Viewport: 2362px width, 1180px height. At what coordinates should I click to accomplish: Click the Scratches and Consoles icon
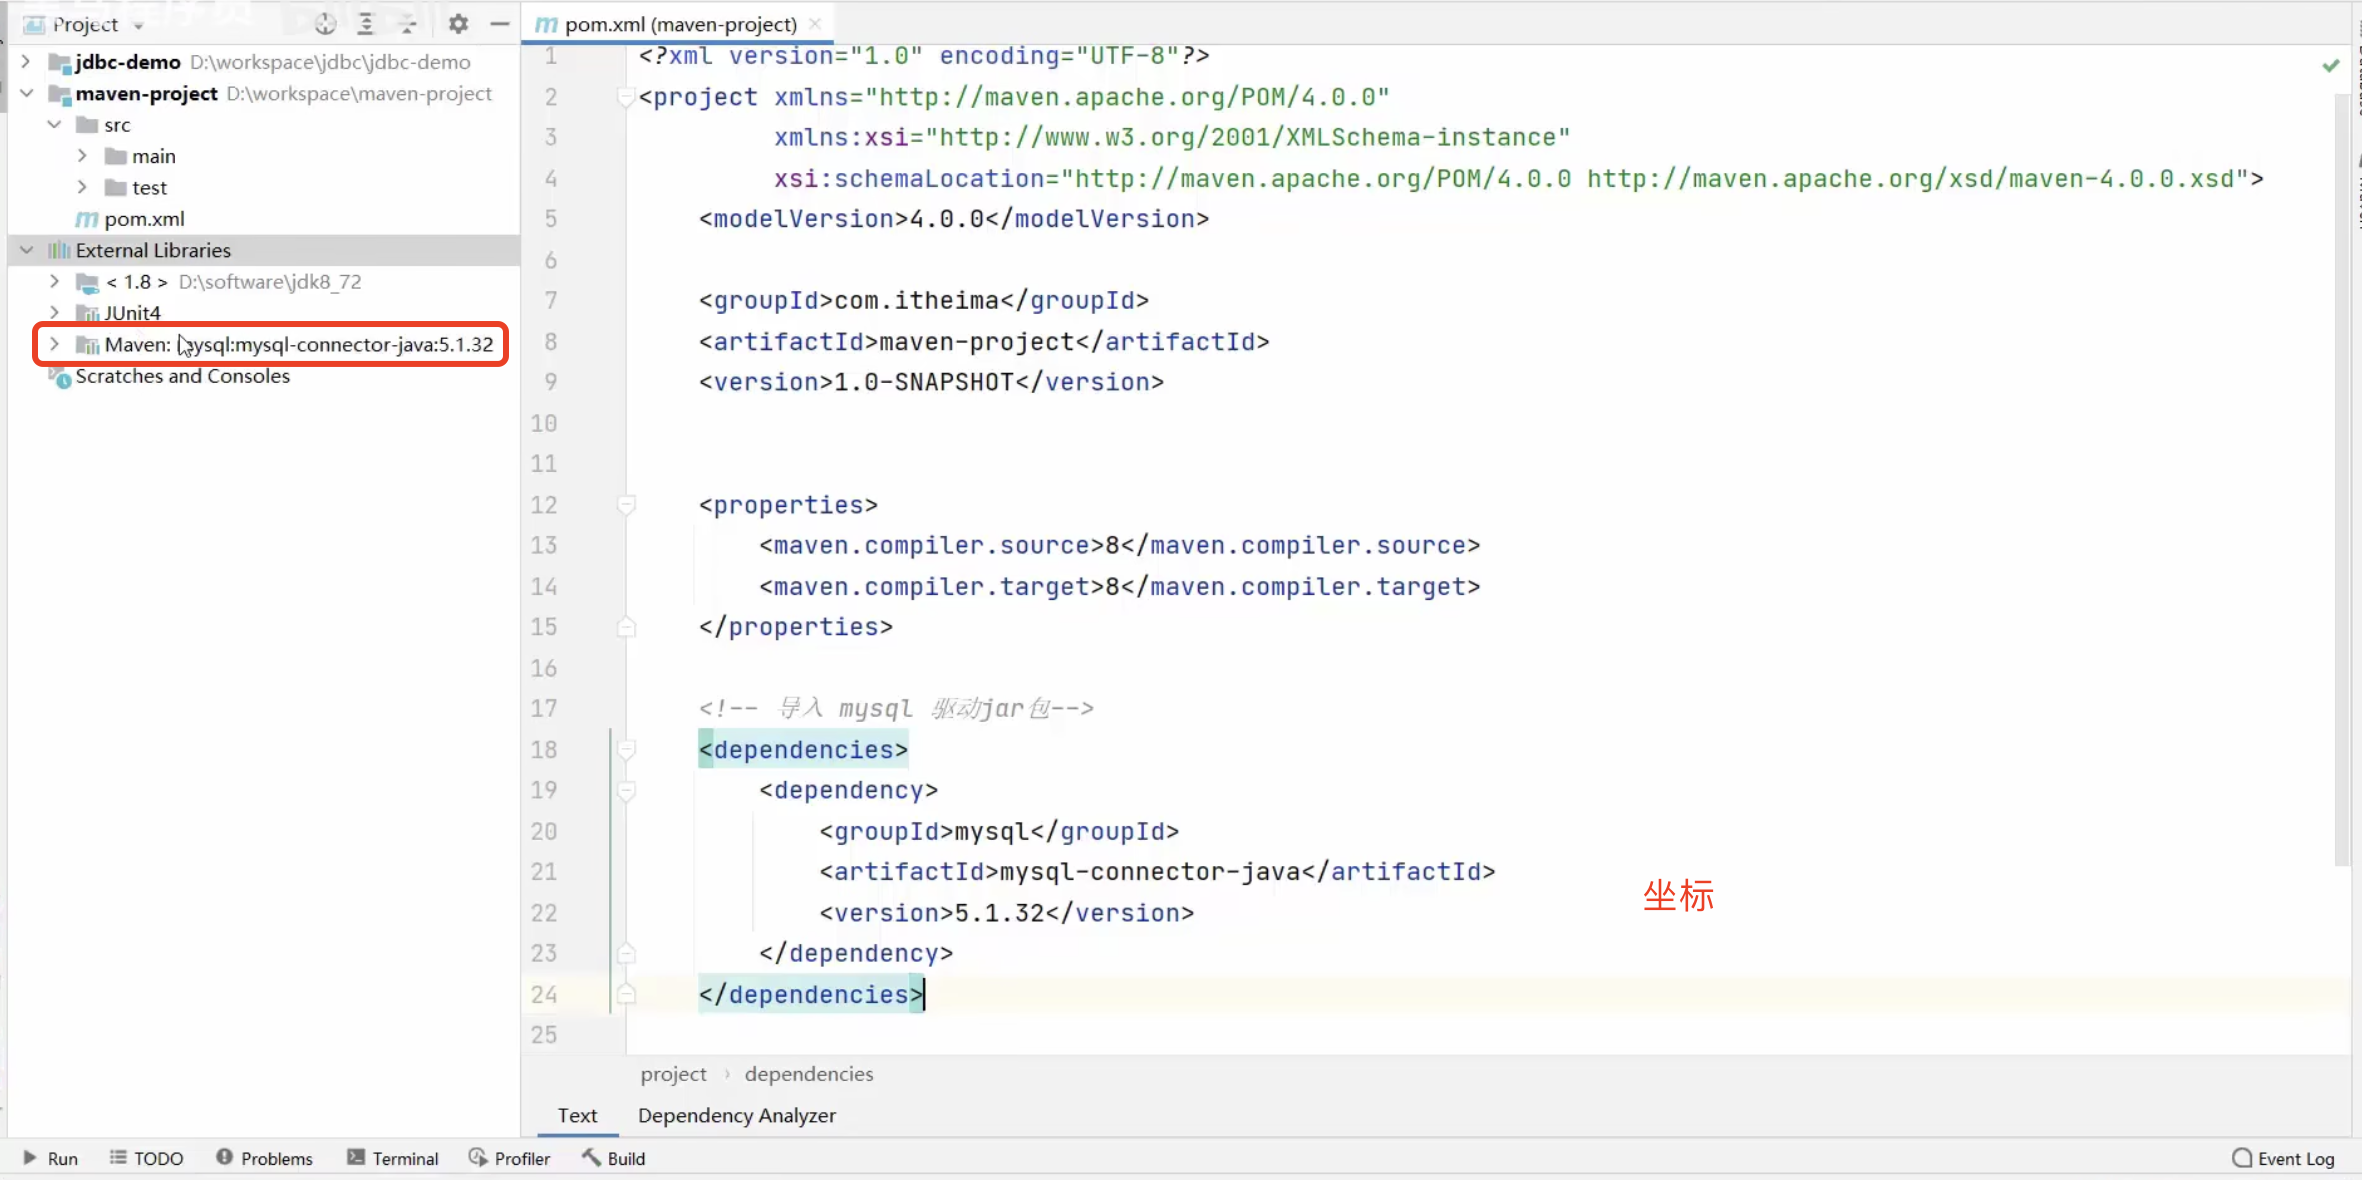[x=60, y=377]
